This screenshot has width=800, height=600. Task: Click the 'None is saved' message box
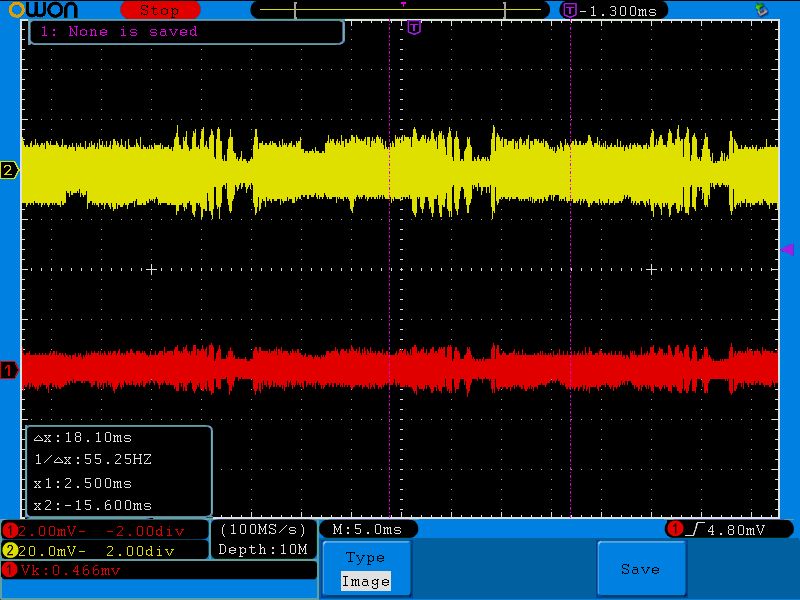click(187, 32)
